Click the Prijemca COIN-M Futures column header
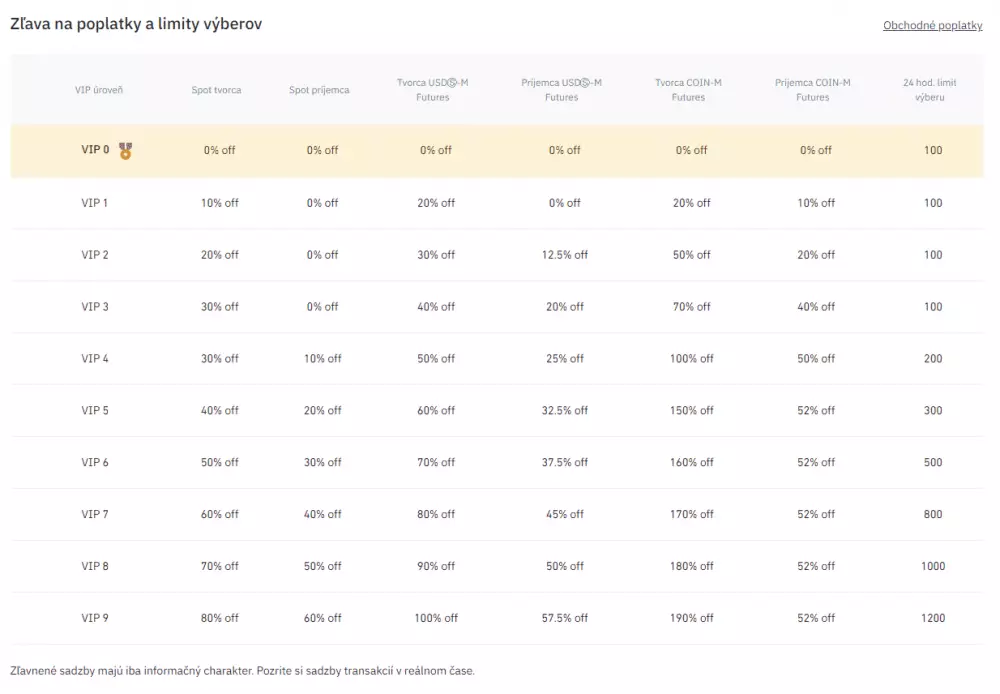 point(812,89)
